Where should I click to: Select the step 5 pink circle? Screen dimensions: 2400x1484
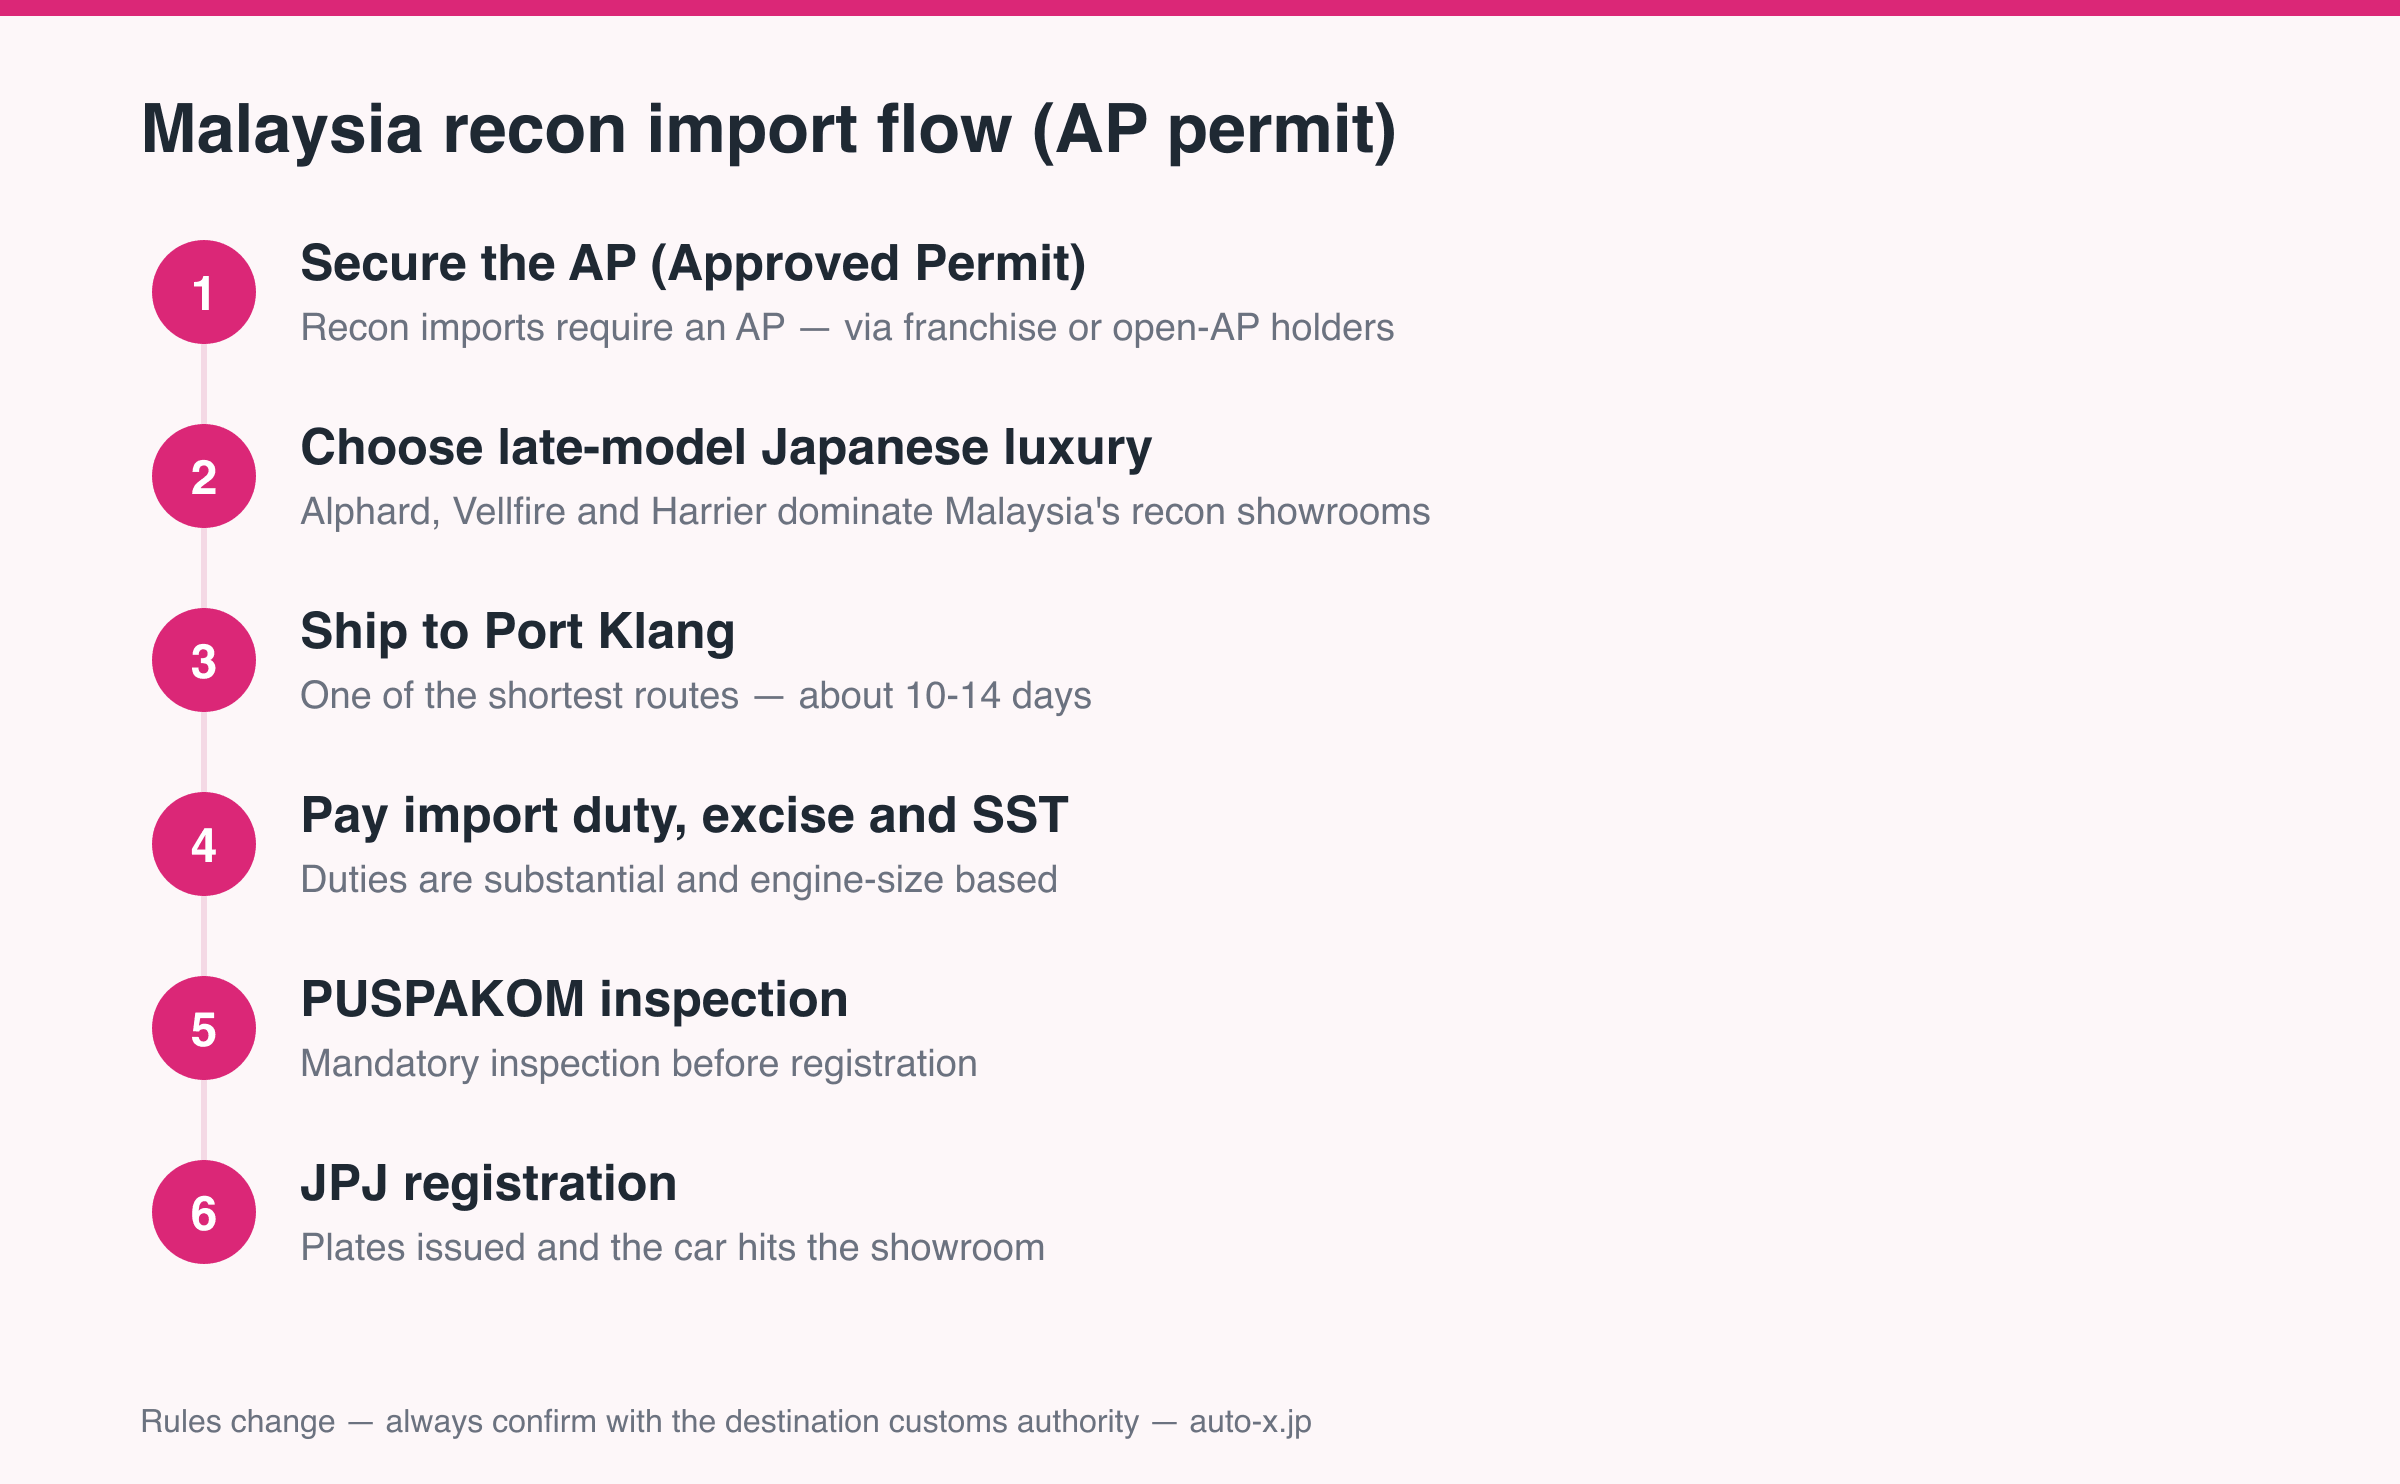point(204,1028)
